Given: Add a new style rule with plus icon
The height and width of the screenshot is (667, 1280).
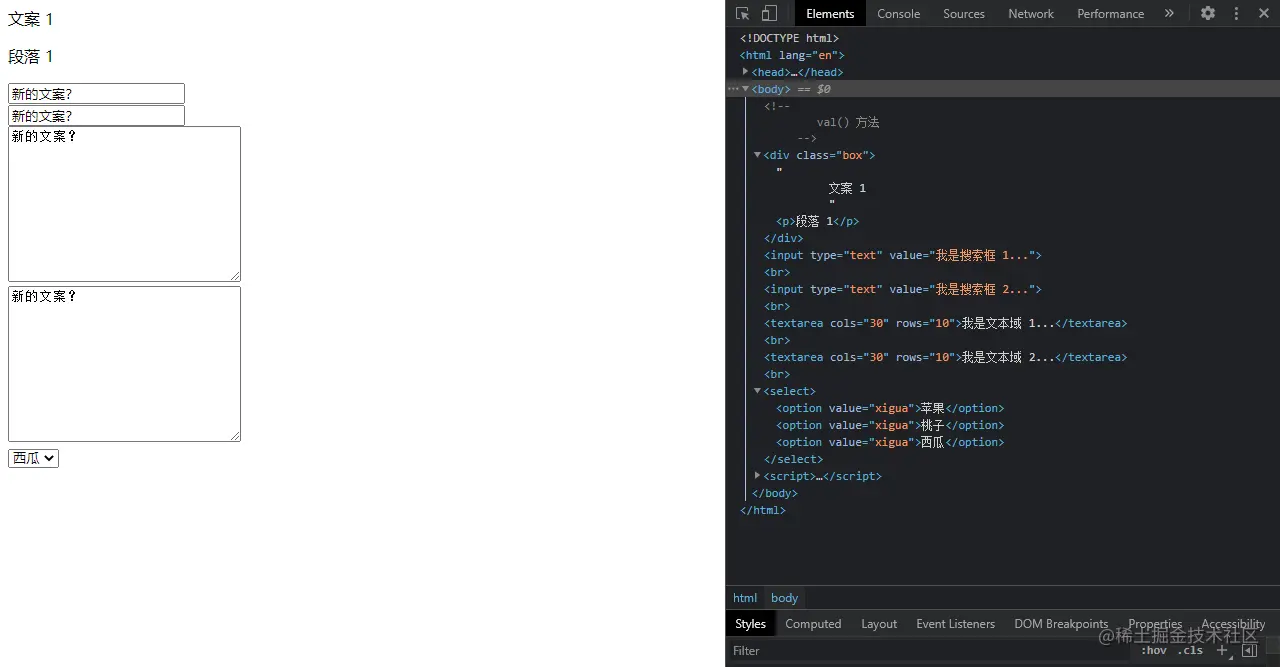Looking at the screenshot, I should [1222, 650].
